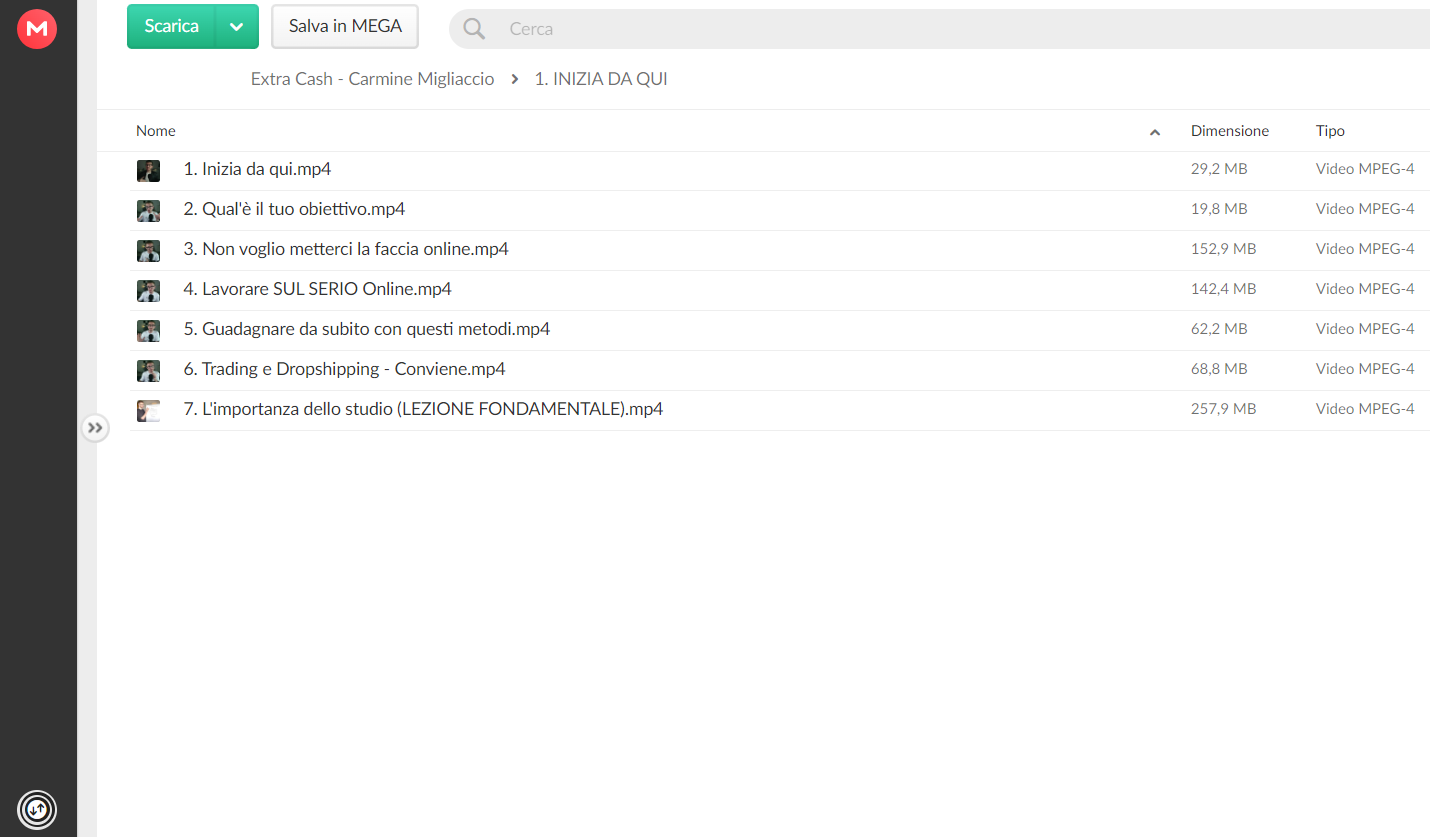Click Video MPEG-4 type in Inizia da qui row
The width and height of the screenshot is (1430, 837).
click(x=1365, y=169)
